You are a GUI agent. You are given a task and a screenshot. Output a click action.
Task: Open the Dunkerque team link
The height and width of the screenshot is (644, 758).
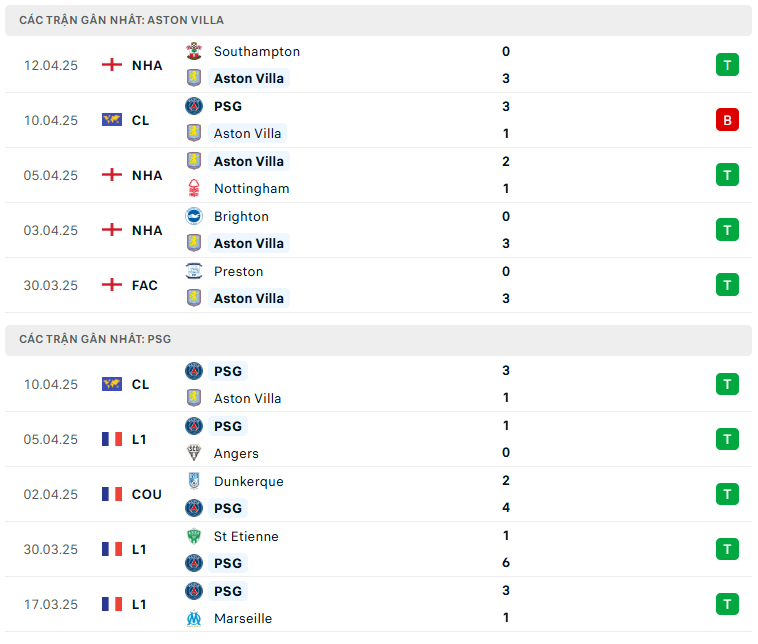(248, 481)
